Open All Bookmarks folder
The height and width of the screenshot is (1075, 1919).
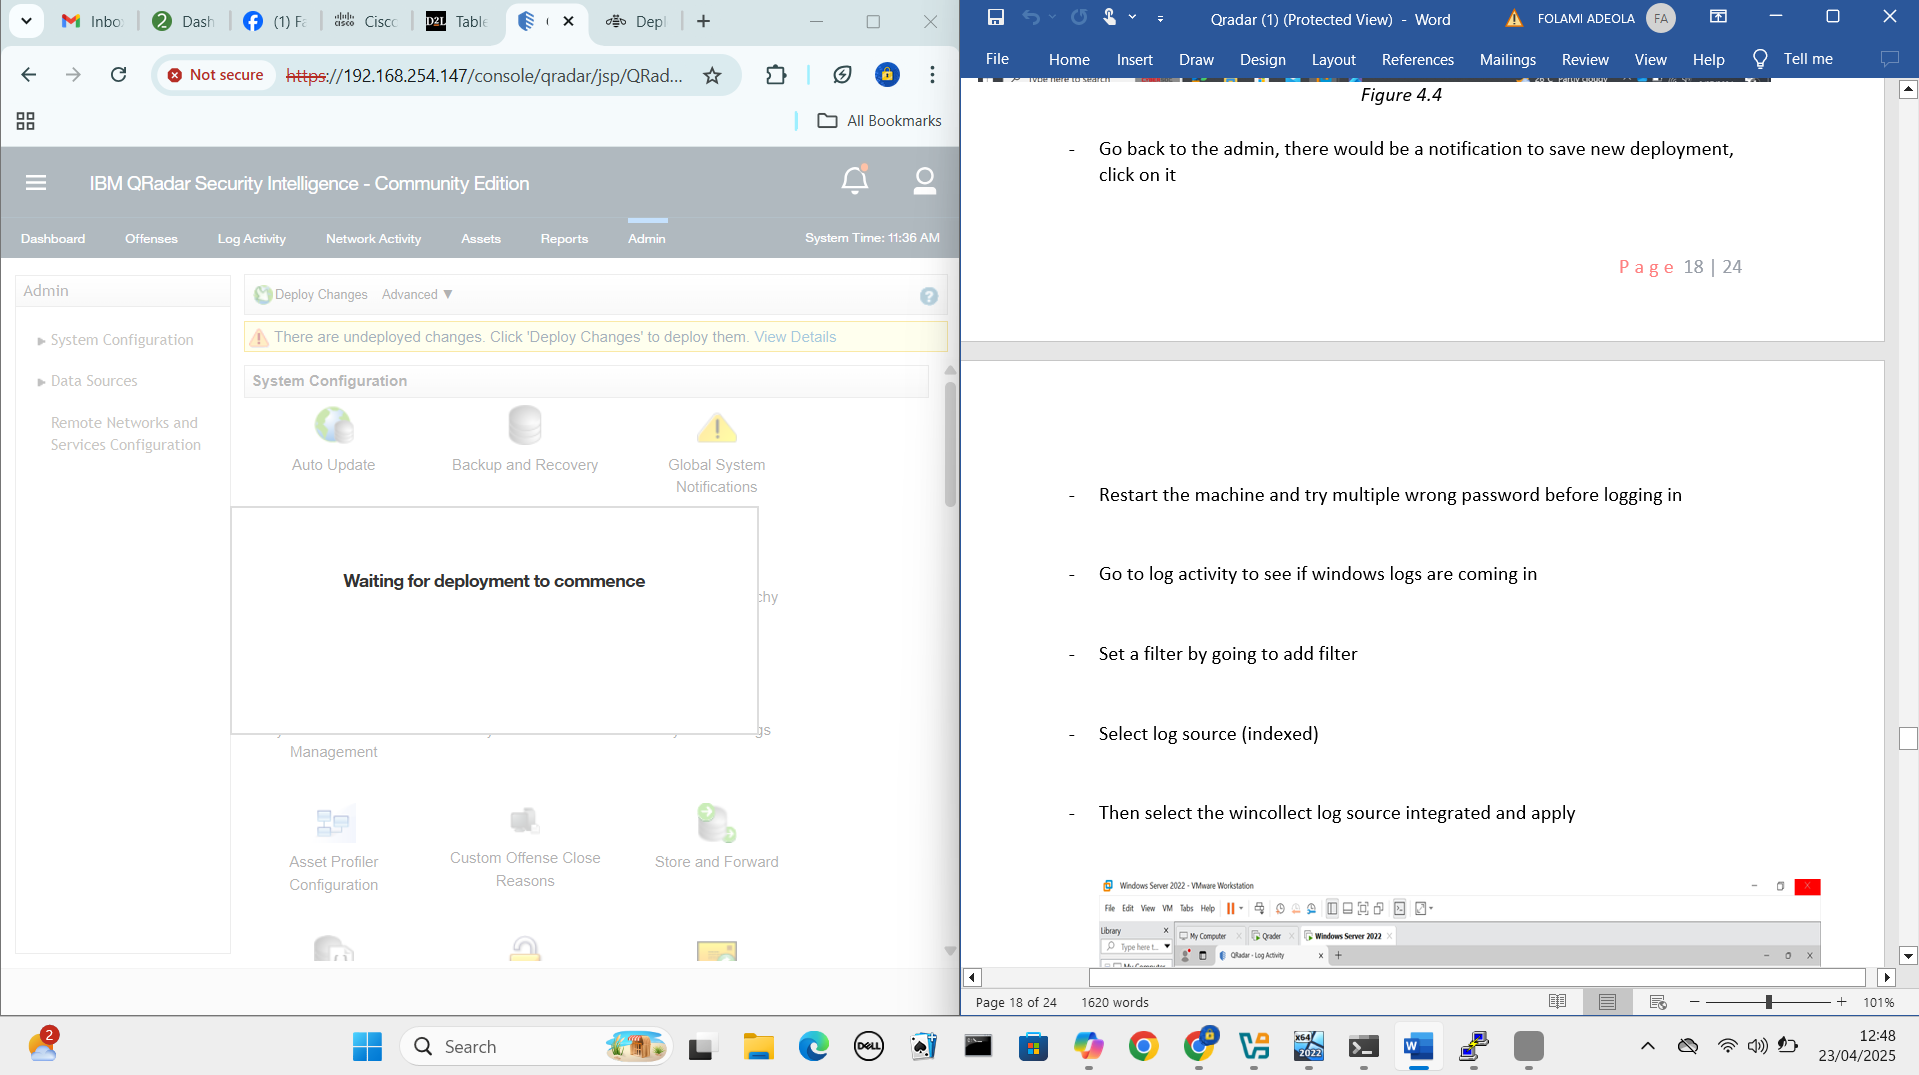[879, 121]
